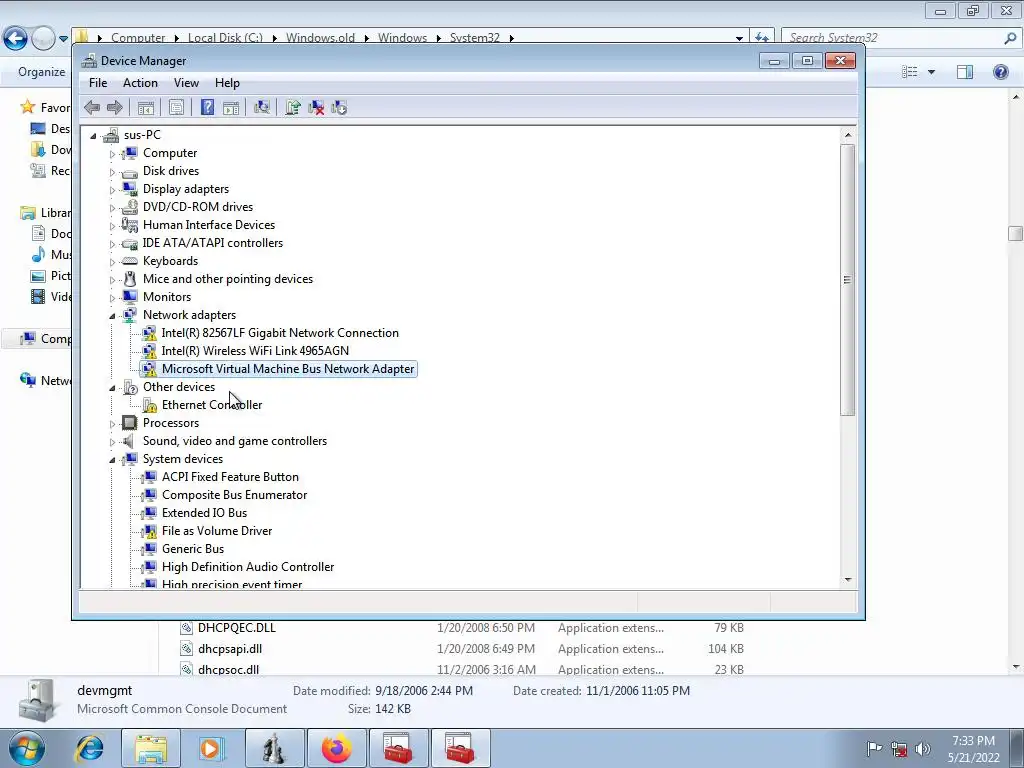
Task: Click Explorer back navigation button
Action: [x=15, y=39]
